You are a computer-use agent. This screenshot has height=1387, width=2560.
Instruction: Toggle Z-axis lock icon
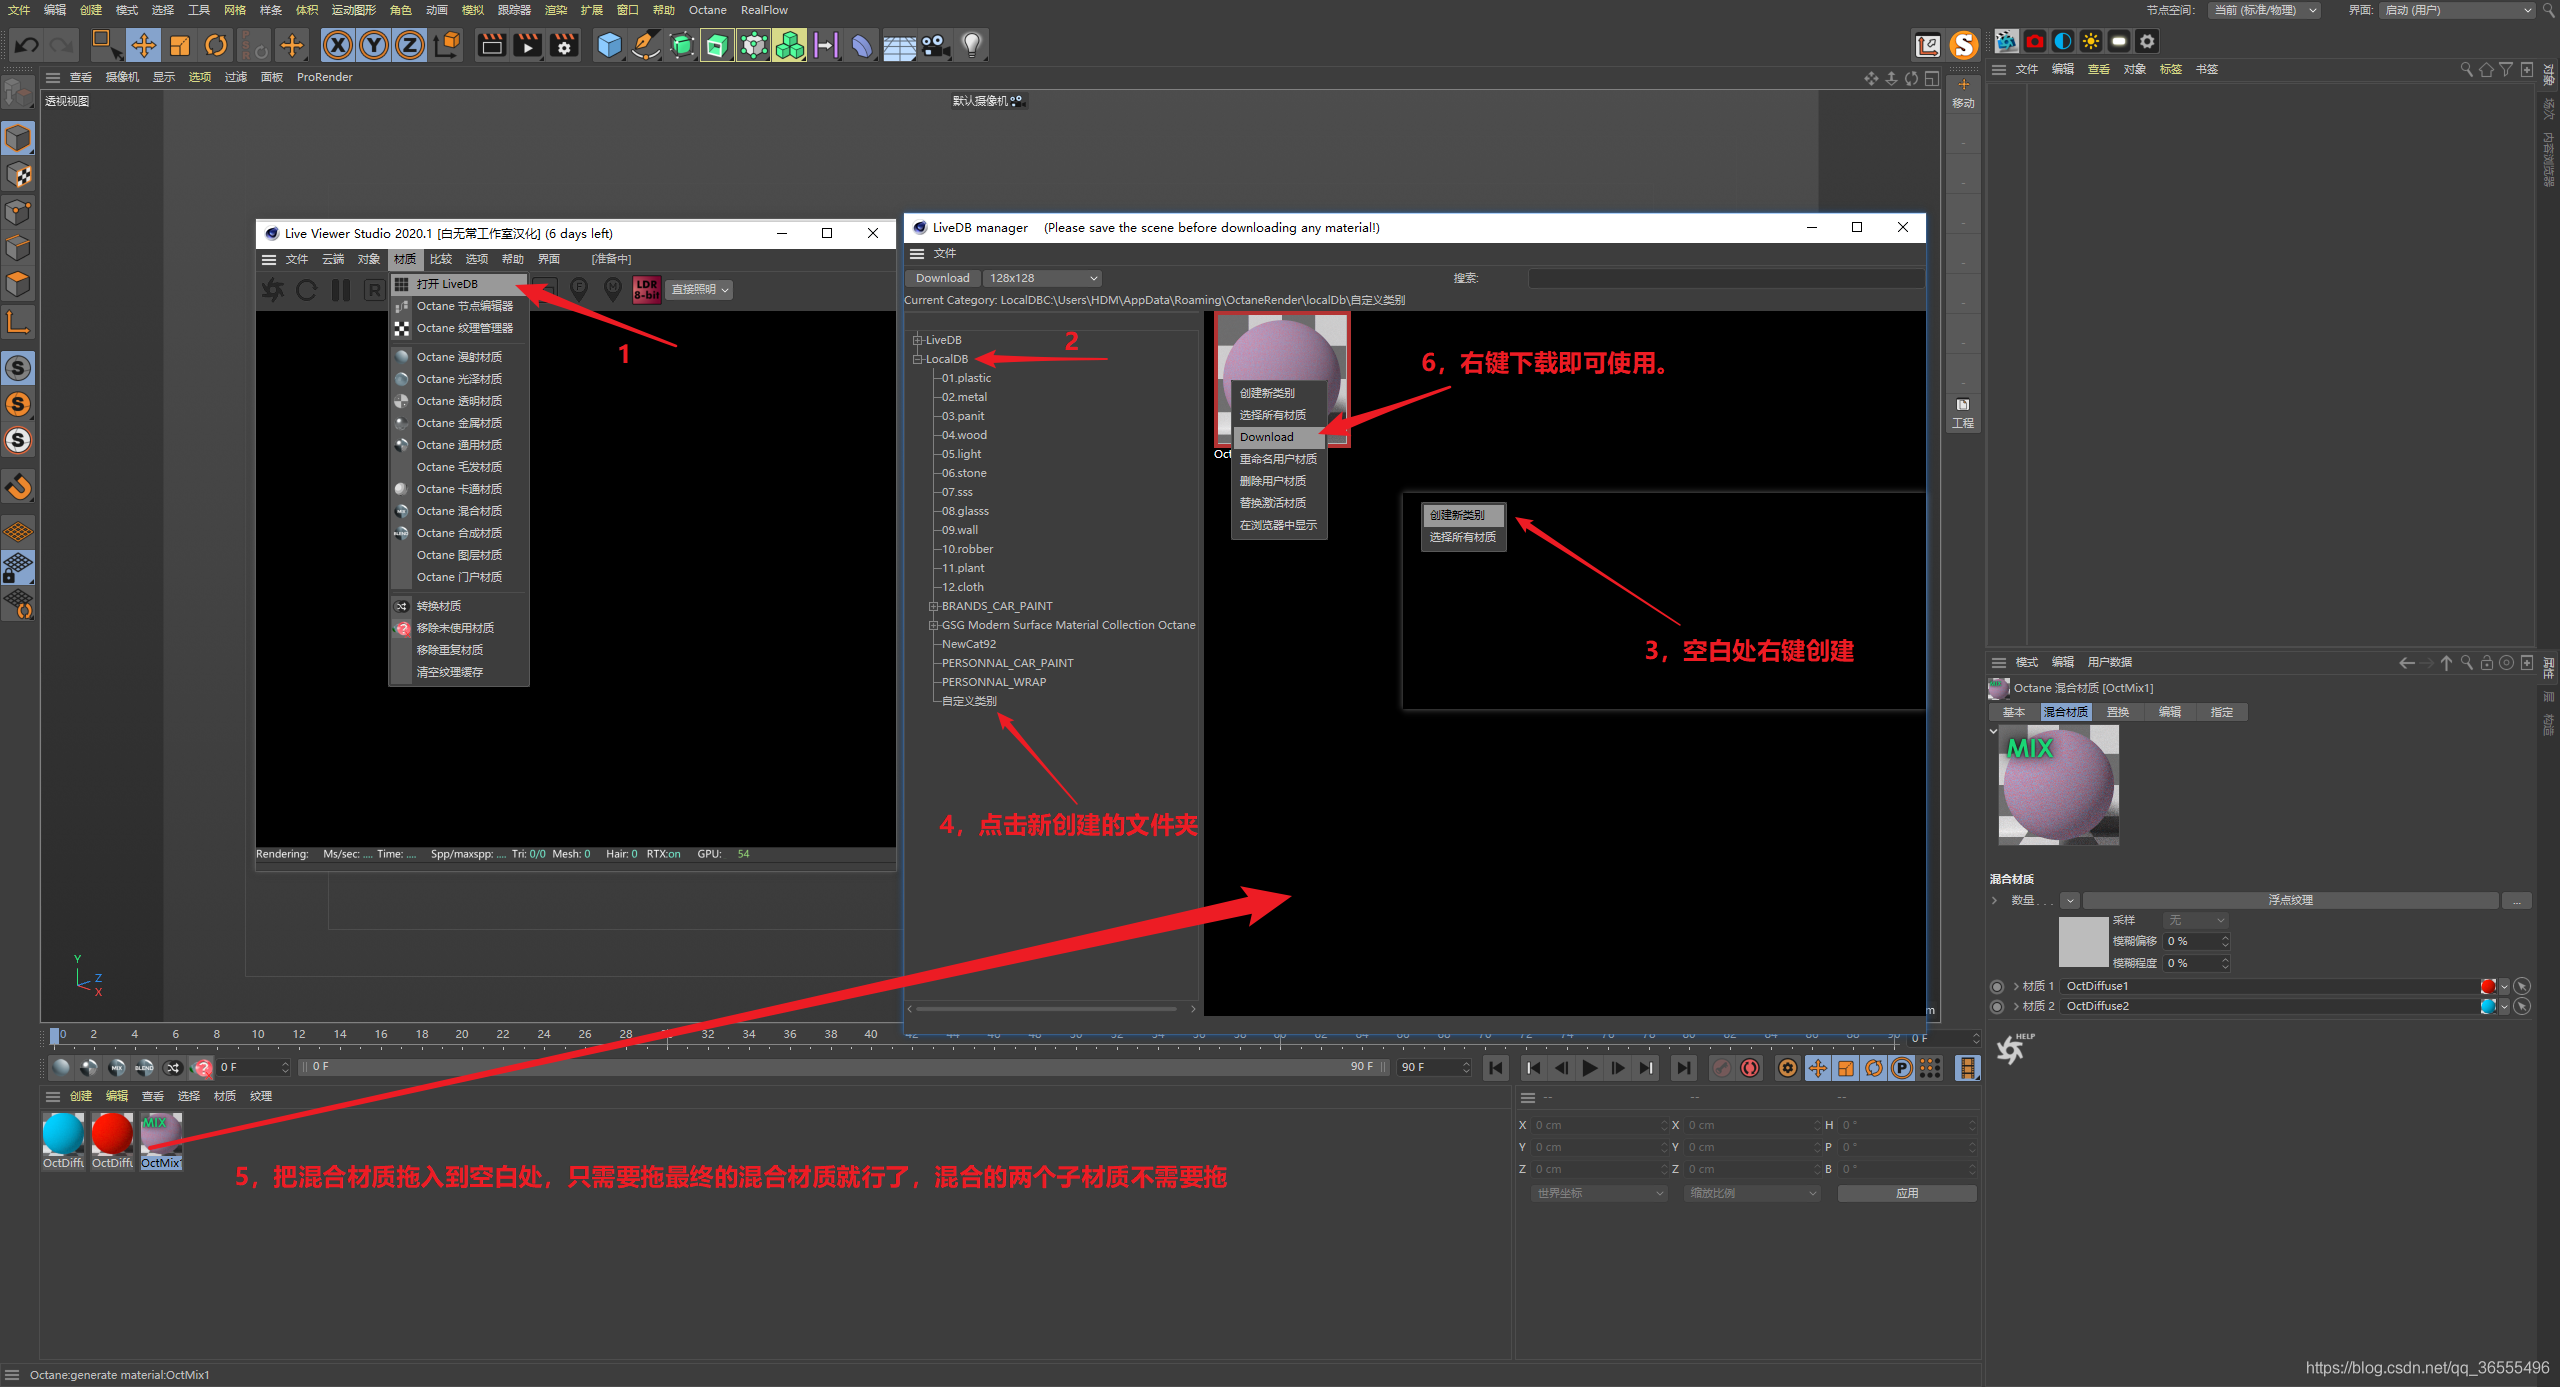pyautogui.click(x=410, y=45)
